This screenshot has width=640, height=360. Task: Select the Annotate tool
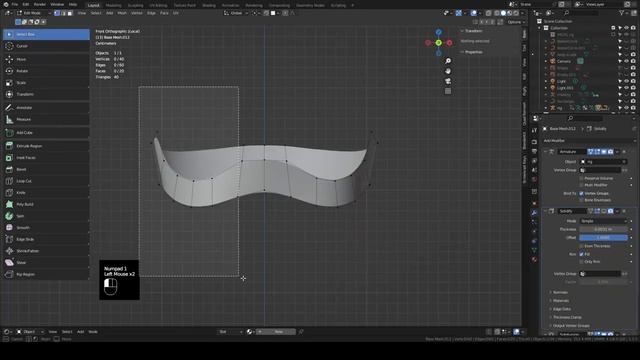46,108
